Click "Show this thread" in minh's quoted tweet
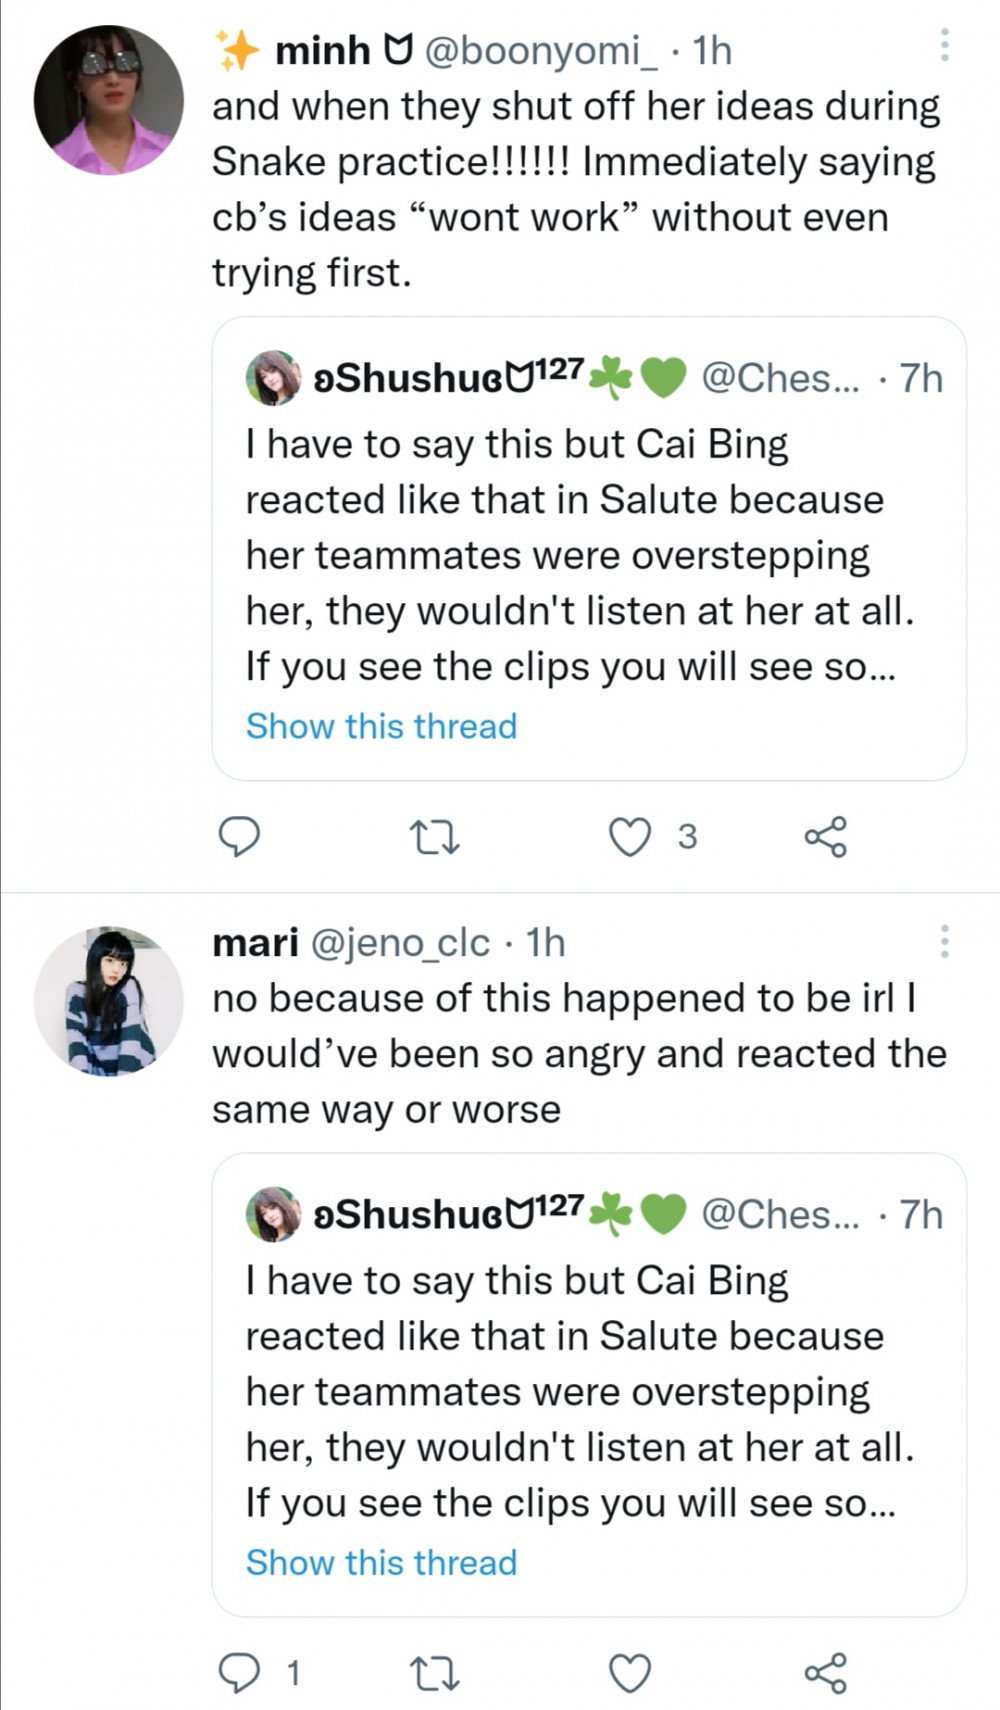The image size is (1000, 1710). [x=381, y=726]
